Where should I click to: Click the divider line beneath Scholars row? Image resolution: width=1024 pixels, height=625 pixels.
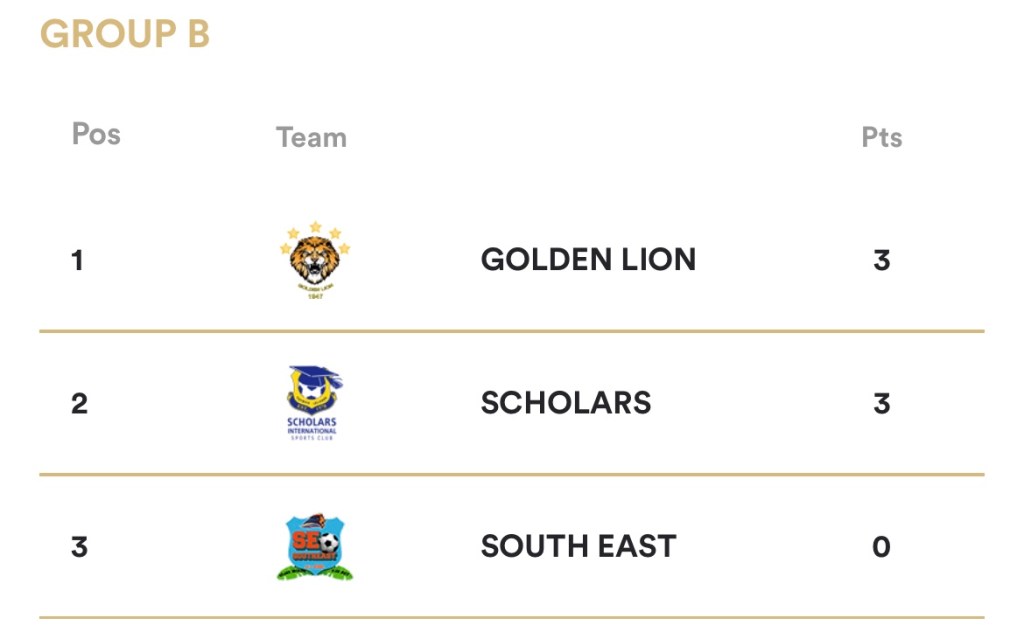[512, 474]
